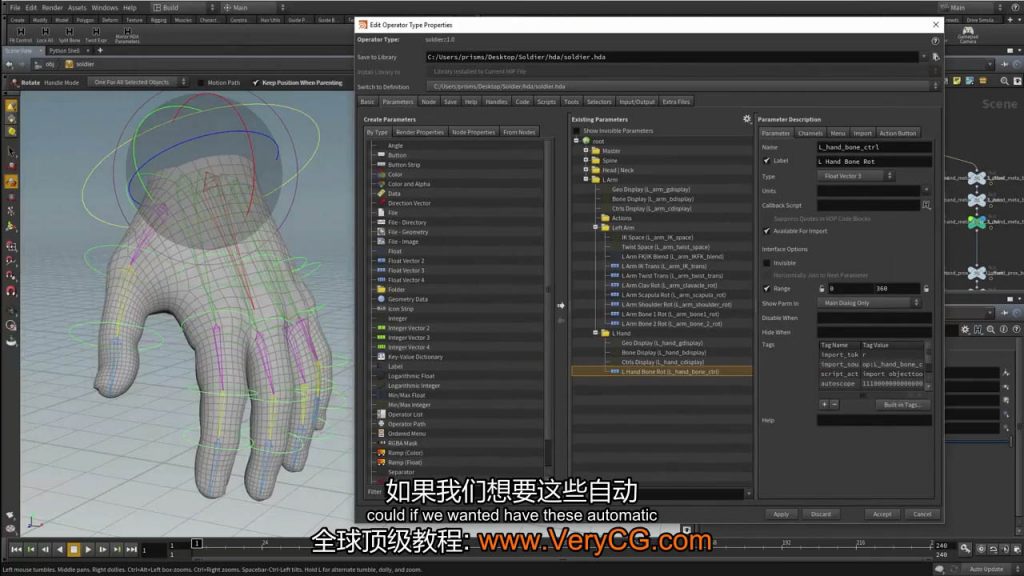Switch to the Action Button tab
This screenshot has width=1024, height=576.
tap(897, 133)
